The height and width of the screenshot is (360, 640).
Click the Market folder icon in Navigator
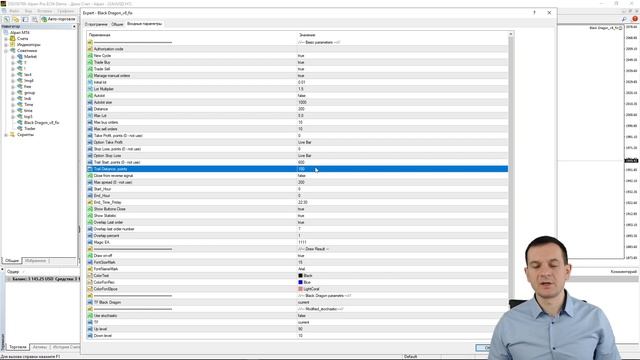click(20, 56)
